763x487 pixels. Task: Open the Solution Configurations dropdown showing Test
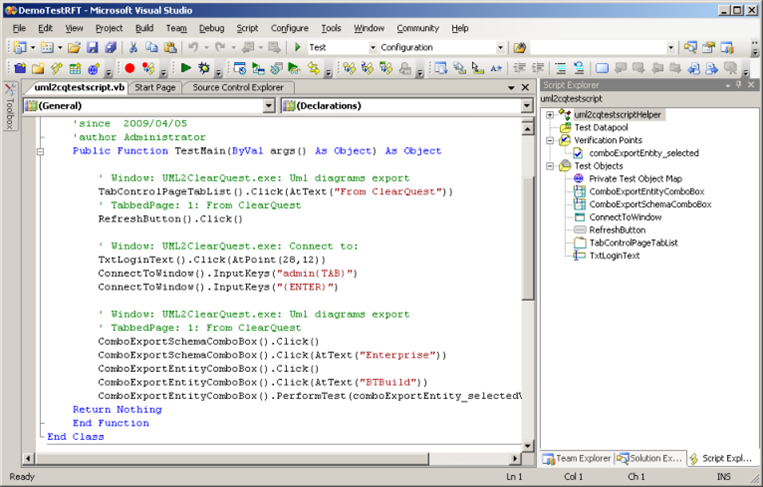pyautogui.click(x=373, y=47)
